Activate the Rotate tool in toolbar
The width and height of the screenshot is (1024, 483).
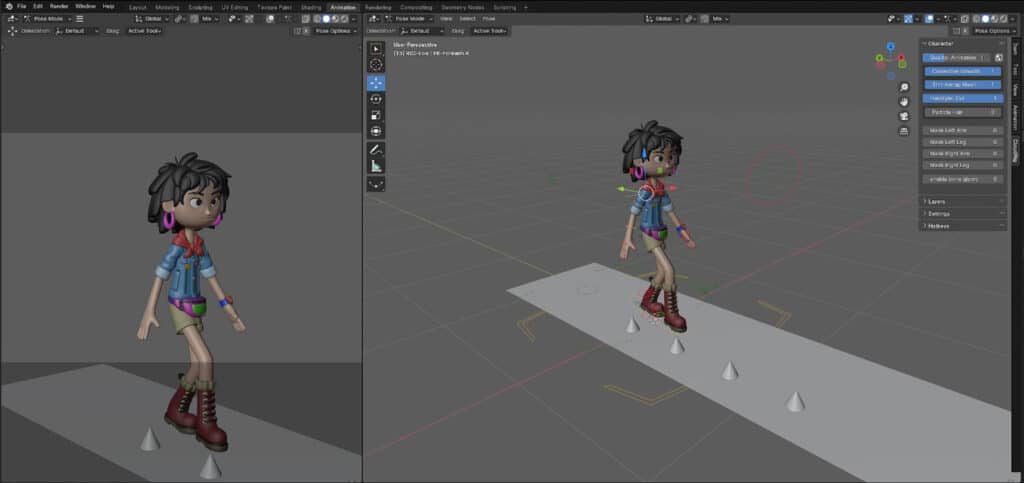pyautogui.click(x=376, y=99)
